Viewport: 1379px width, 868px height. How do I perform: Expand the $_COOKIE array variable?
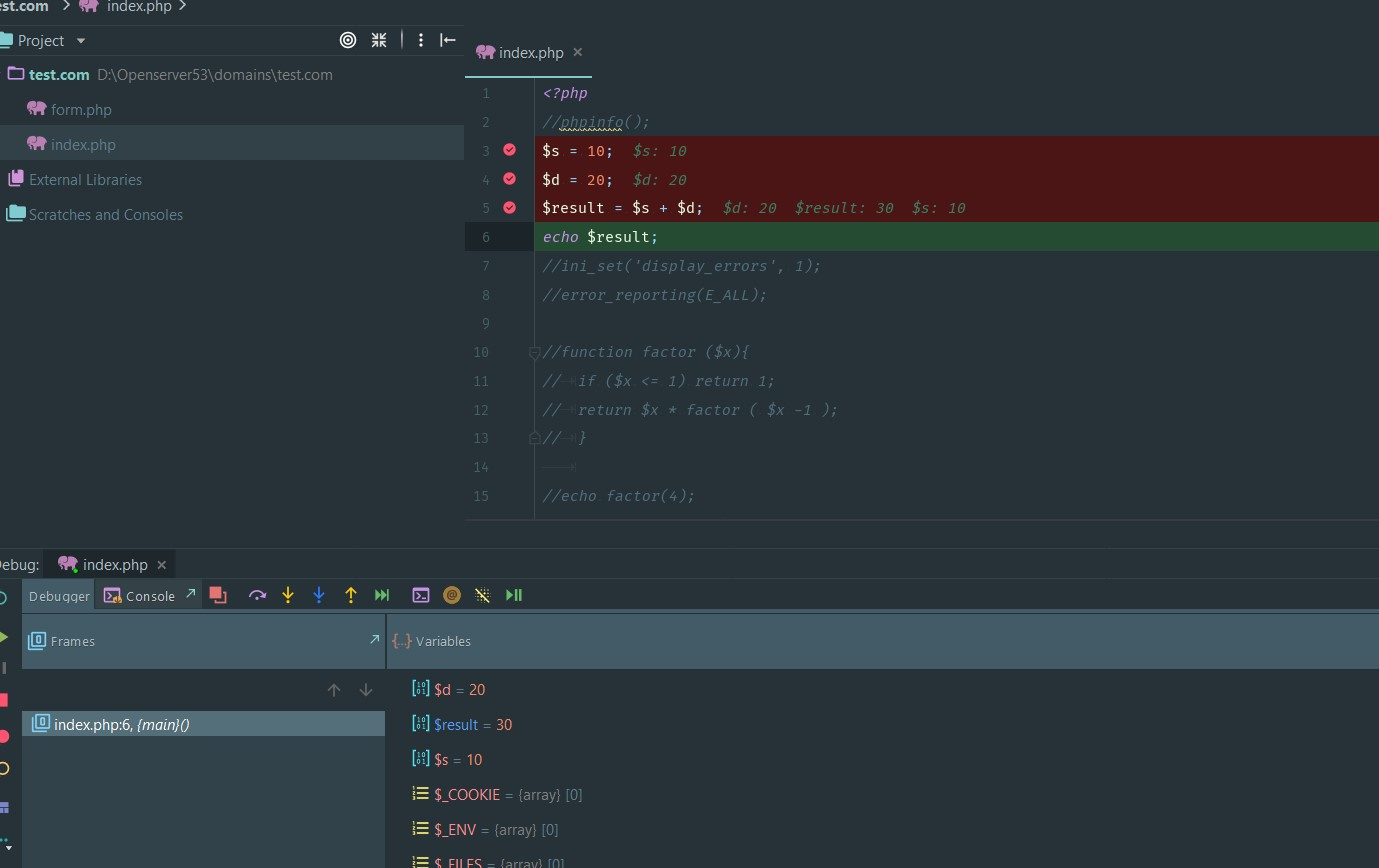(421, 794)
